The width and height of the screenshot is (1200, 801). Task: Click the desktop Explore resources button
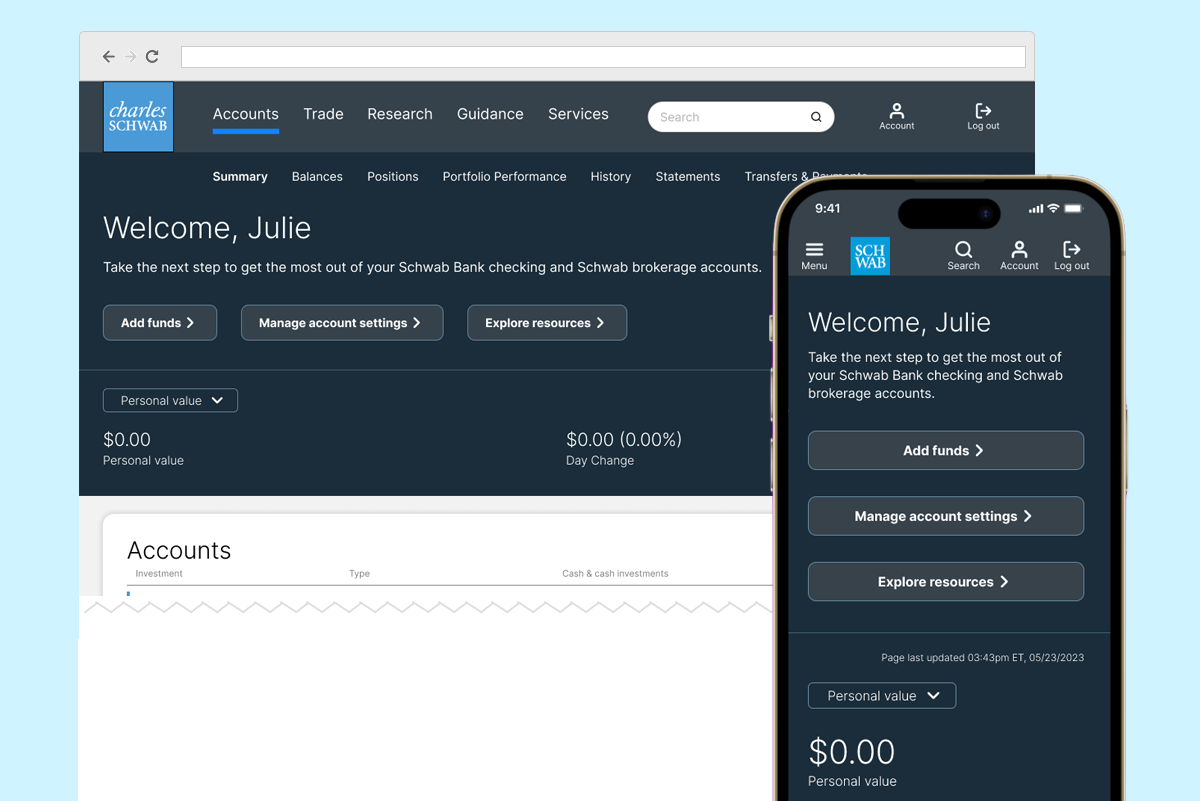click(x=547, y=323)
